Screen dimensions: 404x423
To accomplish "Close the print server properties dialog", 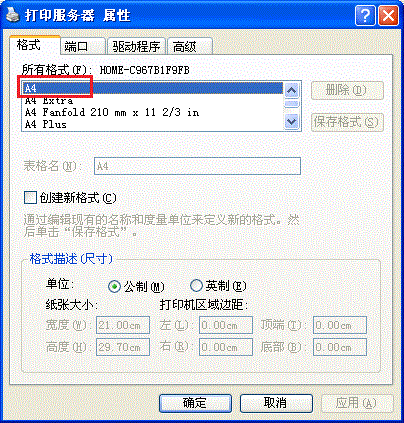I will (389, 15).
